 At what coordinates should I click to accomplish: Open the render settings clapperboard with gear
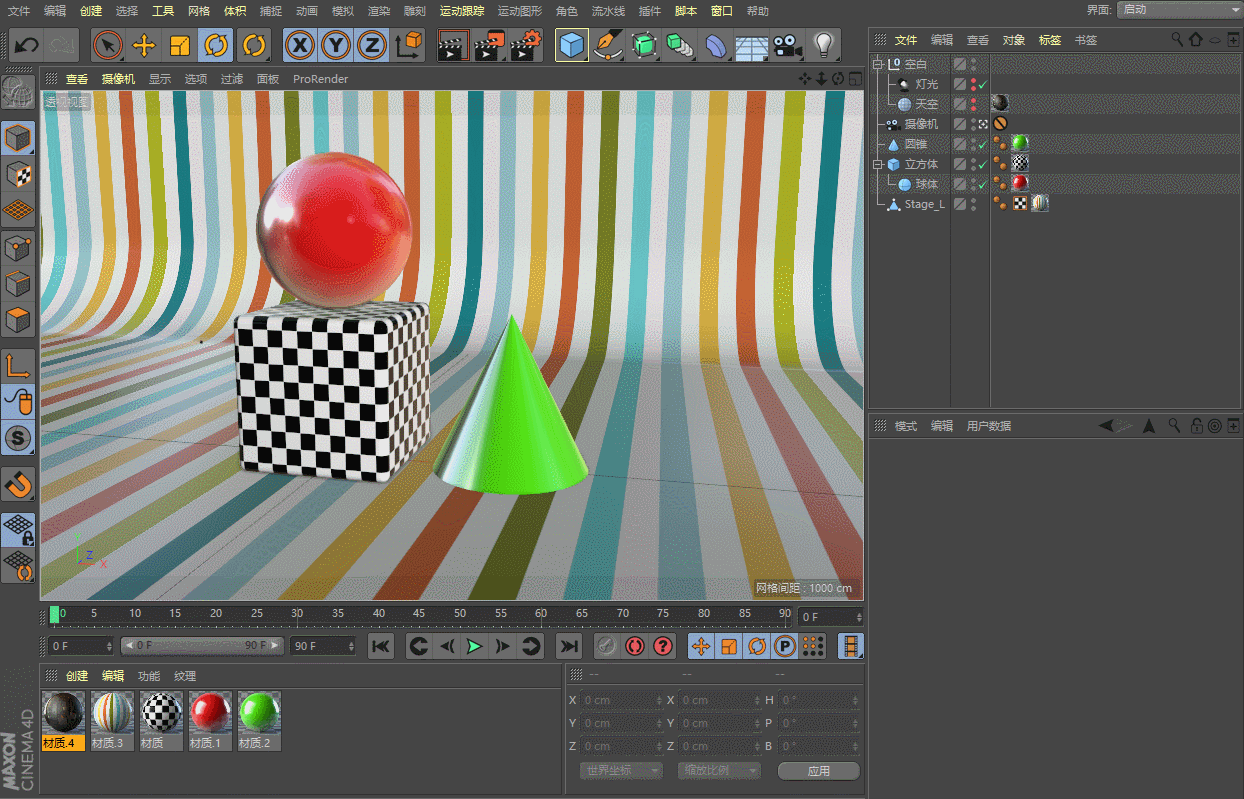tap(526, 45)
